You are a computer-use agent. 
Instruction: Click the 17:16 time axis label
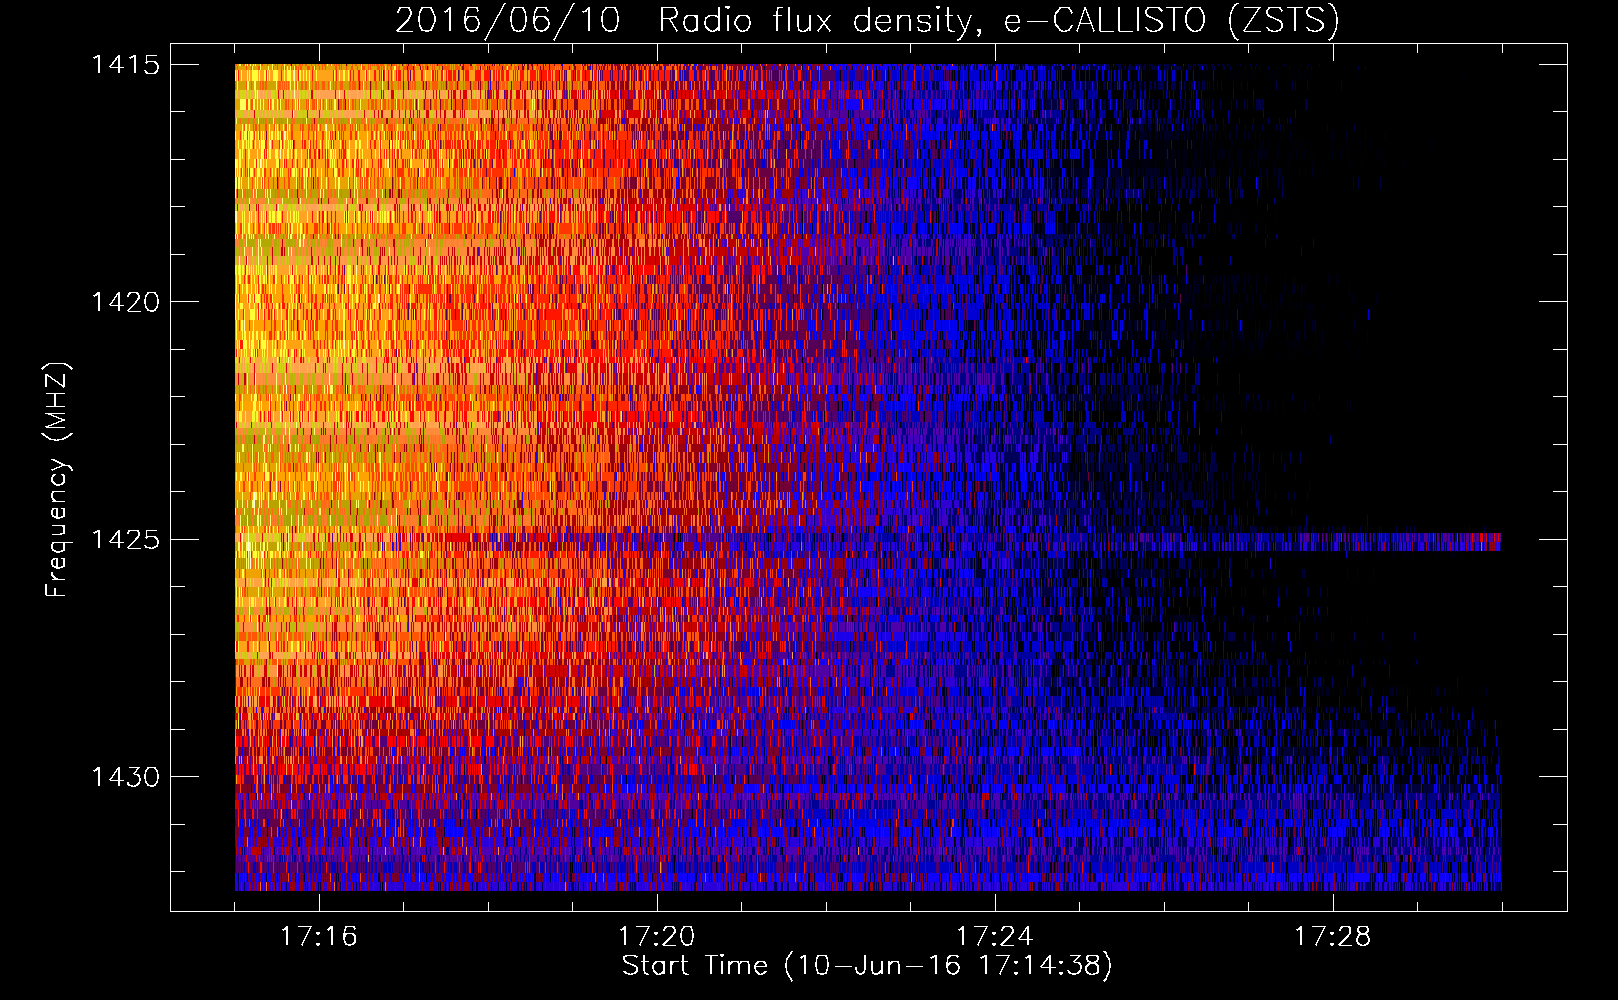318,937
